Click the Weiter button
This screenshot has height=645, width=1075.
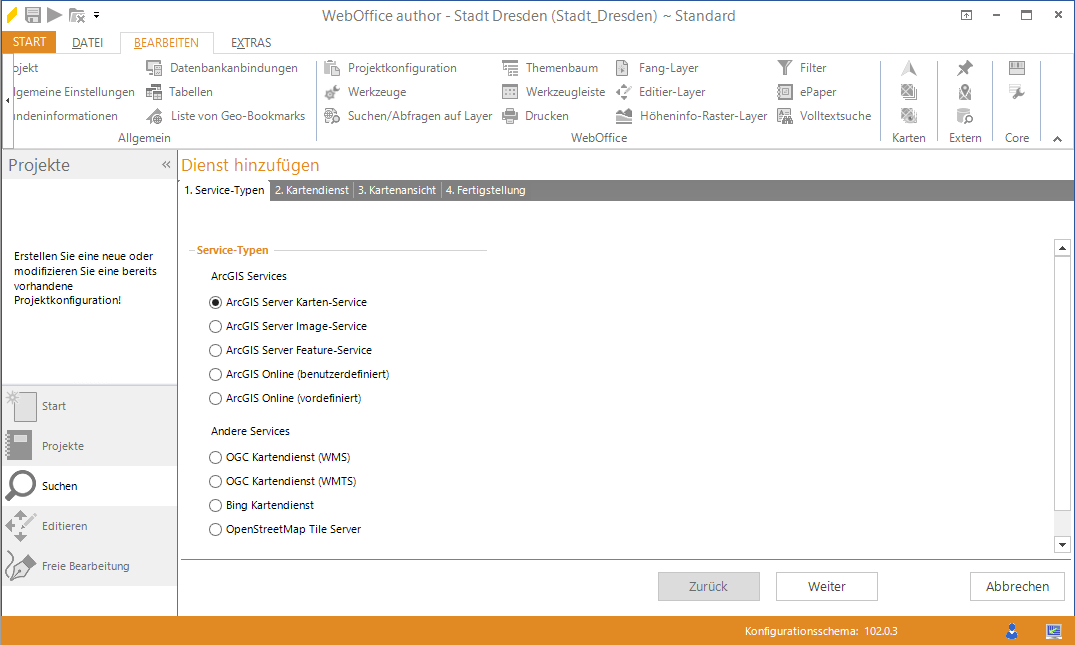[x=827, y=587]
